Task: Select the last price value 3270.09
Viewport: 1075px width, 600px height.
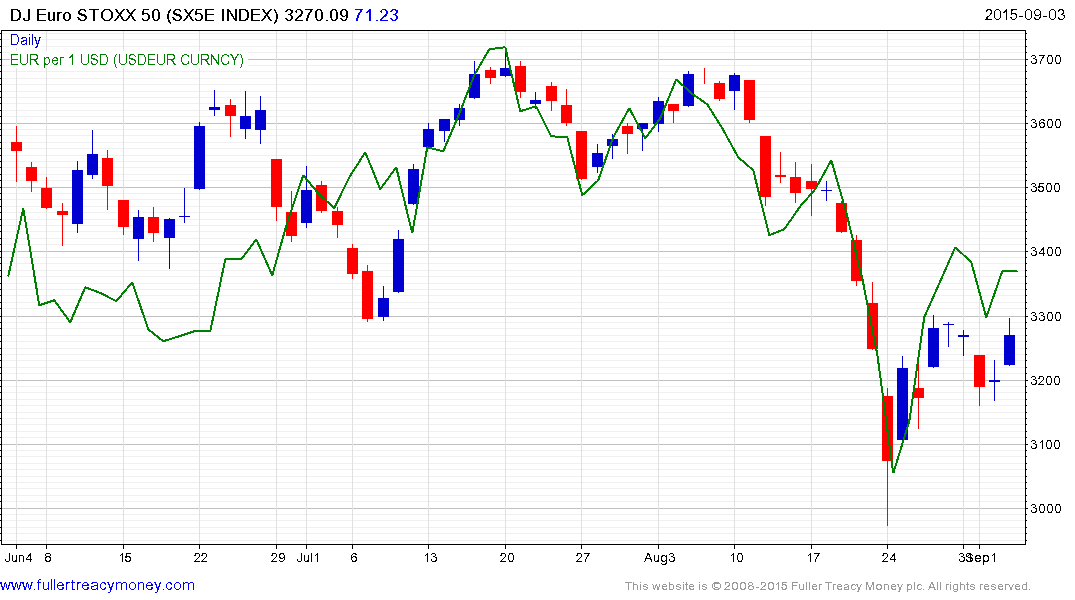Action: [316, 15]
